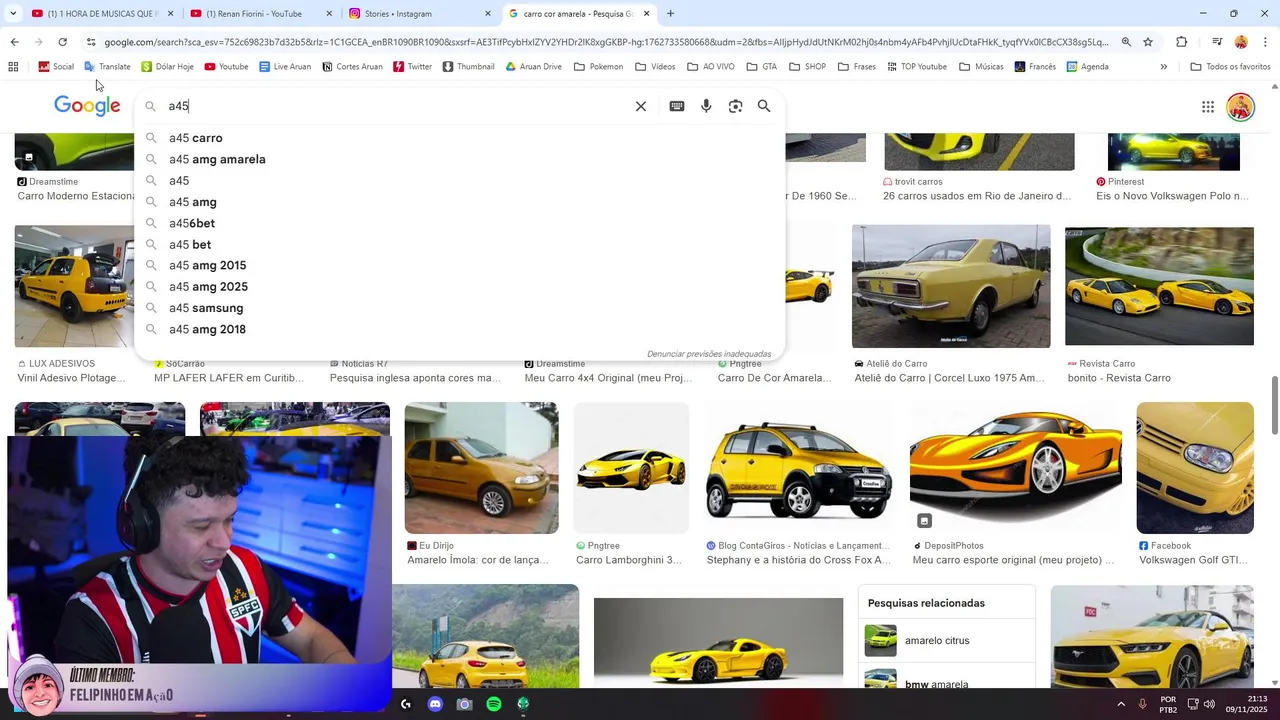1280x720 pixels.
Task: Select suggestion a456bet
Action: (459, 223)
